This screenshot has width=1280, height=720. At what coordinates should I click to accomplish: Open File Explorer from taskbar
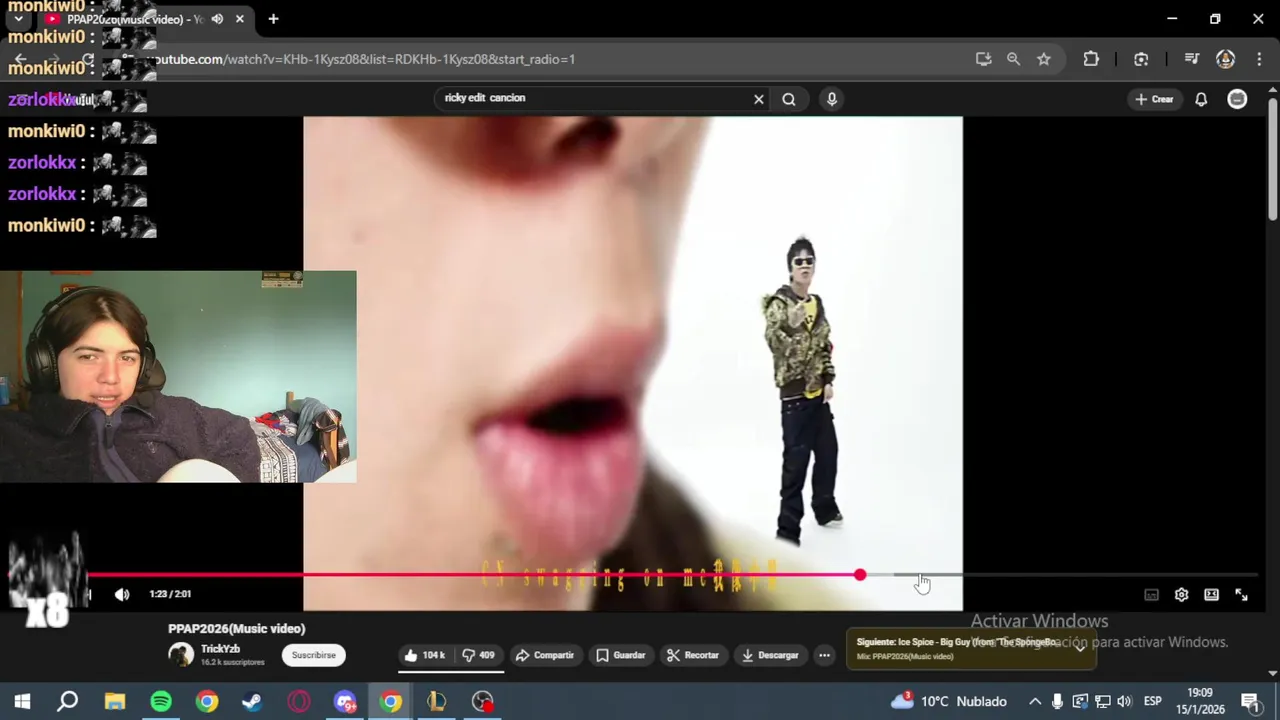pyautogui.click(x=115, y=701)
